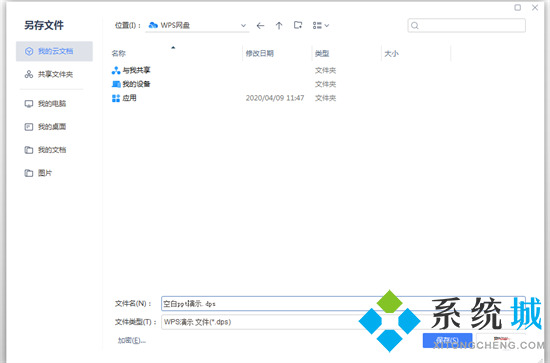Click the 我的设备 device icon
The height and width of the screenshot is (363, 550).
116,84
